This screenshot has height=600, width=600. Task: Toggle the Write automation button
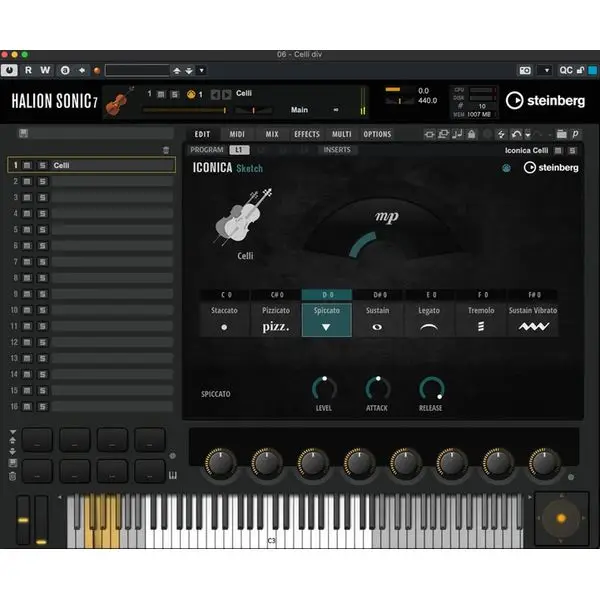[x=46, y=71]
